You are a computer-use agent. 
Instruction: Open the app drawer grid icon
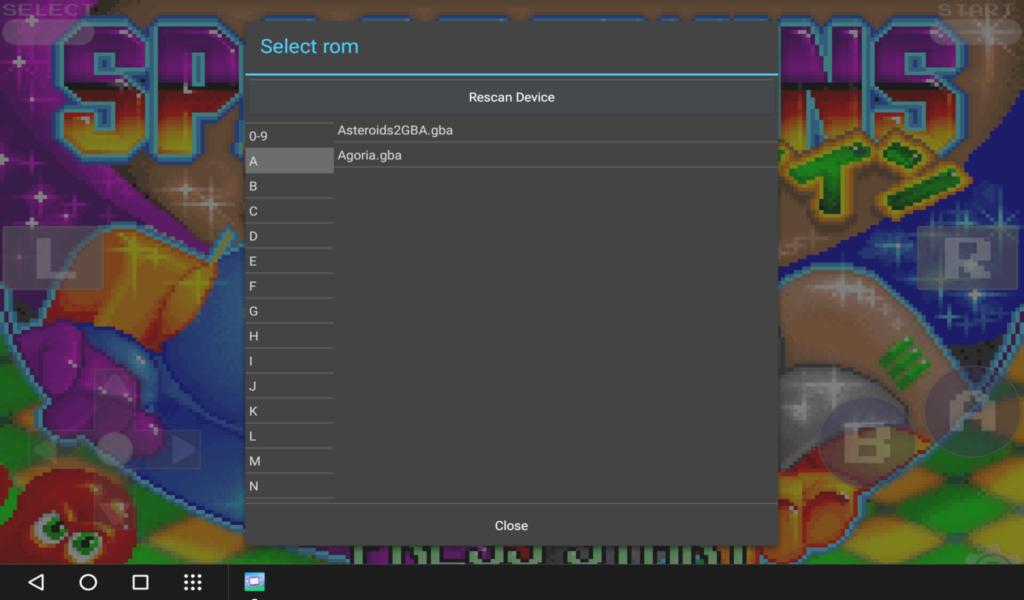[193, 582]
